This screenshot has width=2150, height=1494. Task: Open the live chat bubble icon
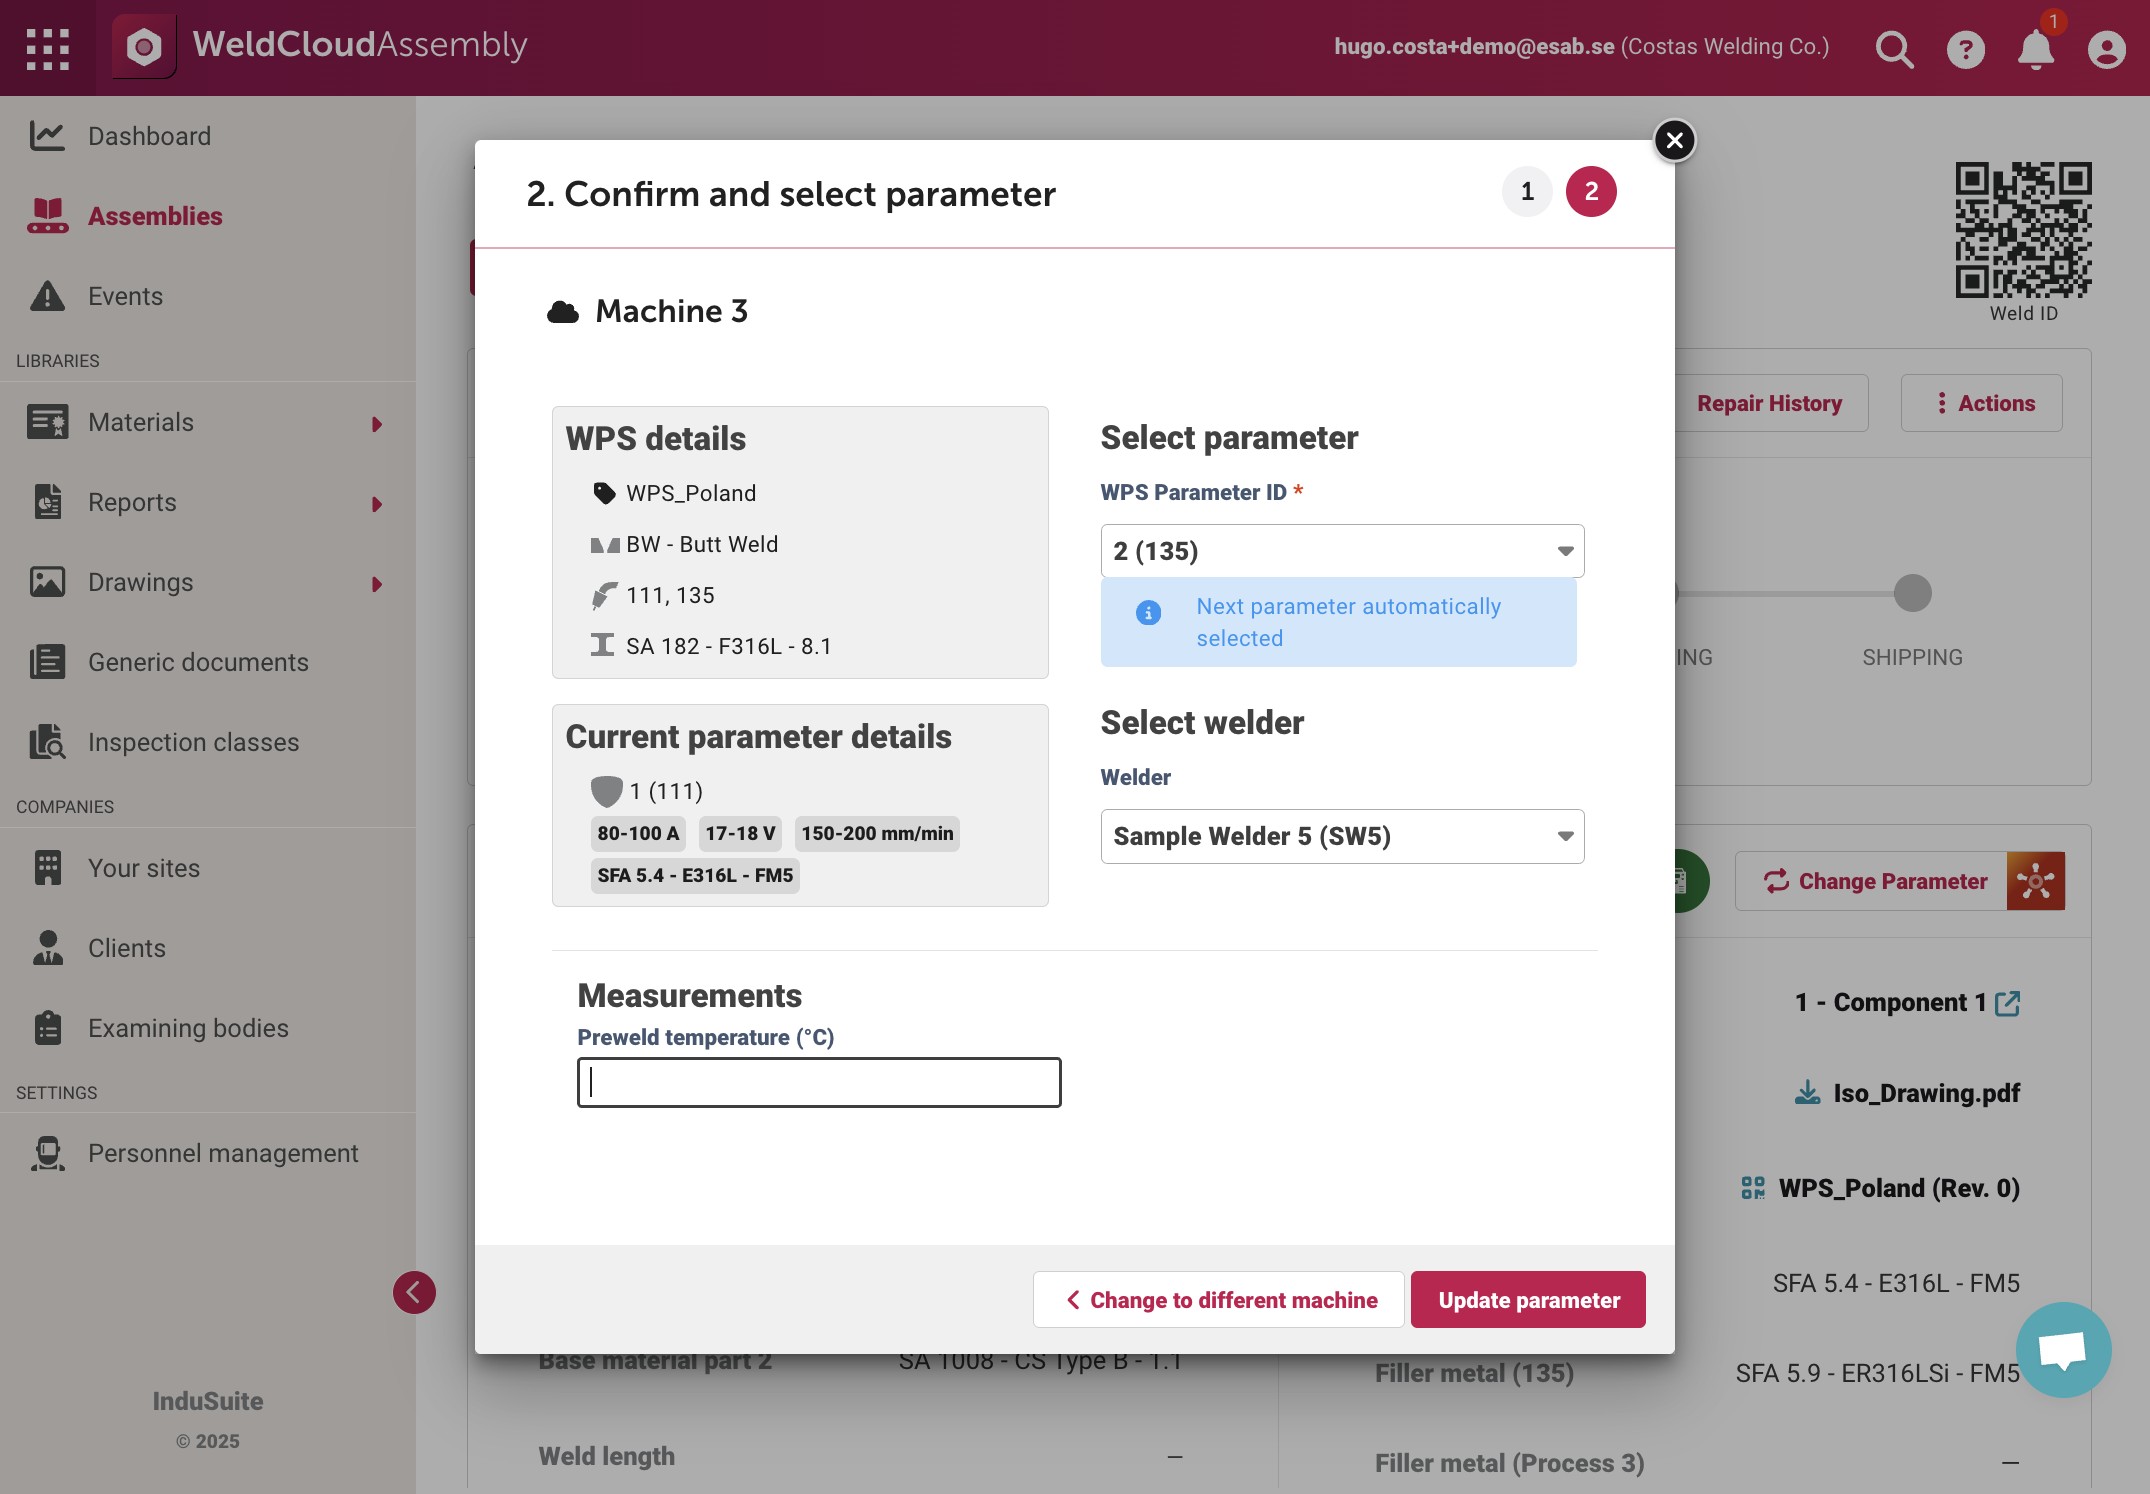point(2063,1350)
